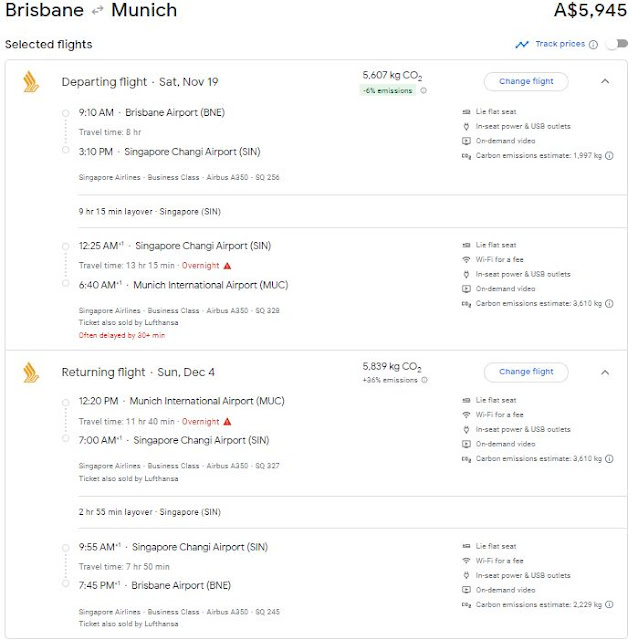Screen dimensions: 638x640
Task: Click the -6% emissions badge
Action: pos(388,91)
